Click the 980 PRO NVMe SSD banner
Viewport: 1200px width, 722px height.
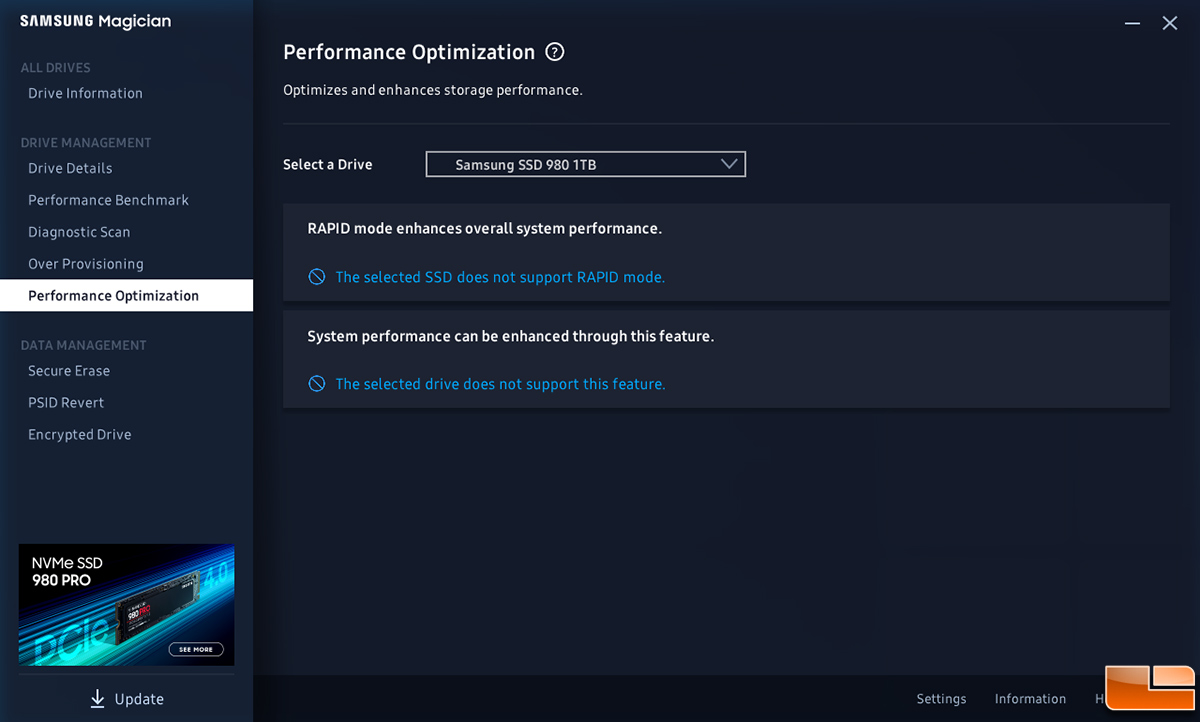[126, 605]
